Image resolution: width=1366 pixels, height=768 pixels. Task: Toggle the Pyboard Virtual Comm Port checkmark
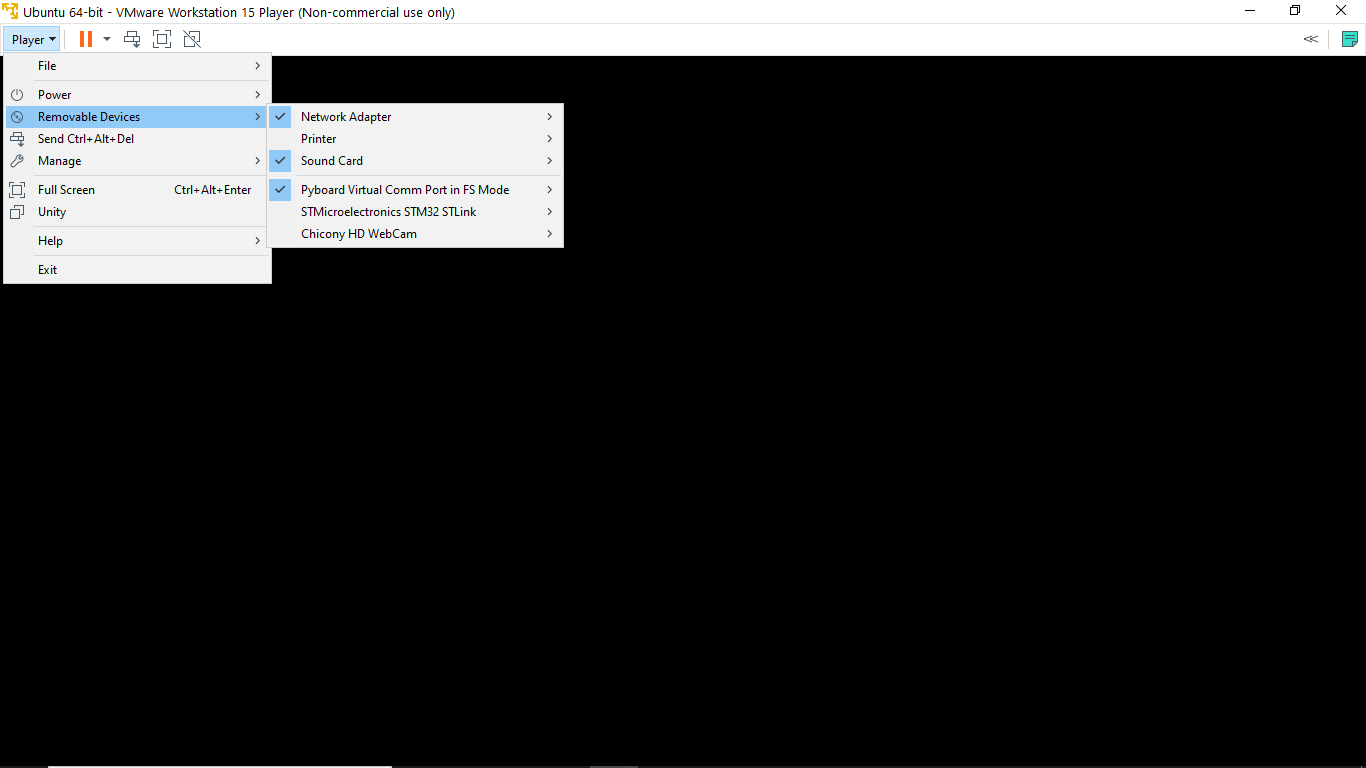281,190
